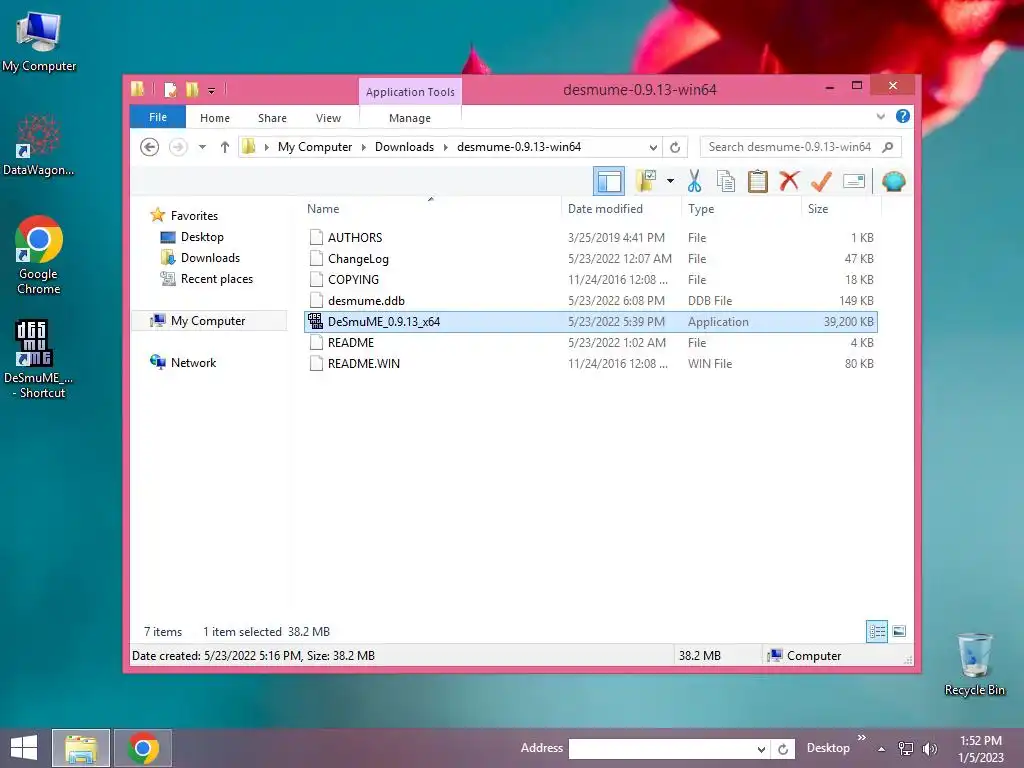1024x768 pixels.
Task: Click Google Chrome on the taskbar
Action: click(143, 748)
